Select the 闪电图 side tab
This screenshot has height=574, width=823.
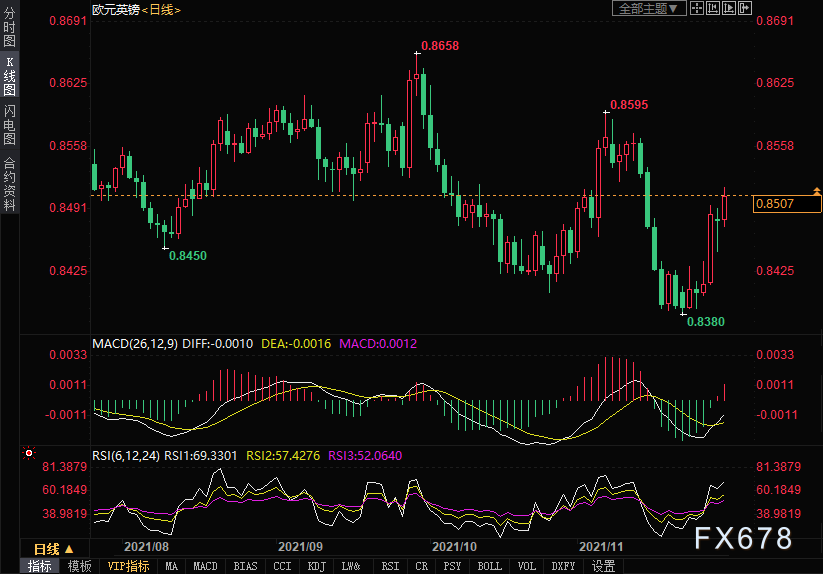(9, 124)
